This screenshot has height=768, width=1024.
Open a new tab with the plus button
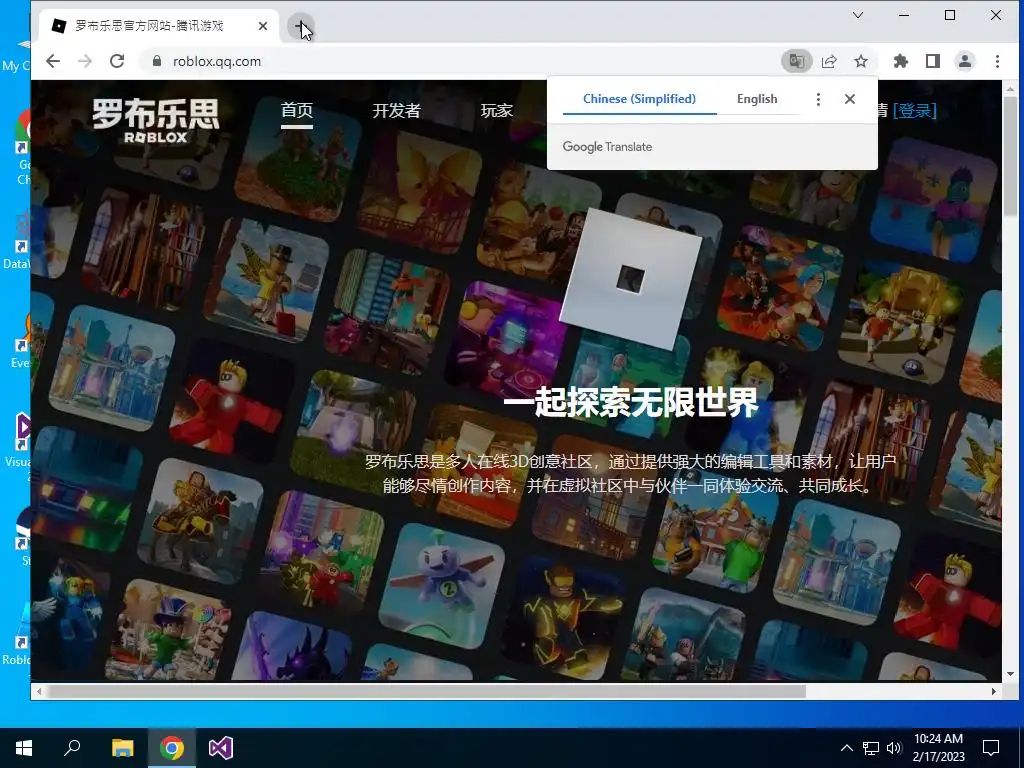(300, 27)
